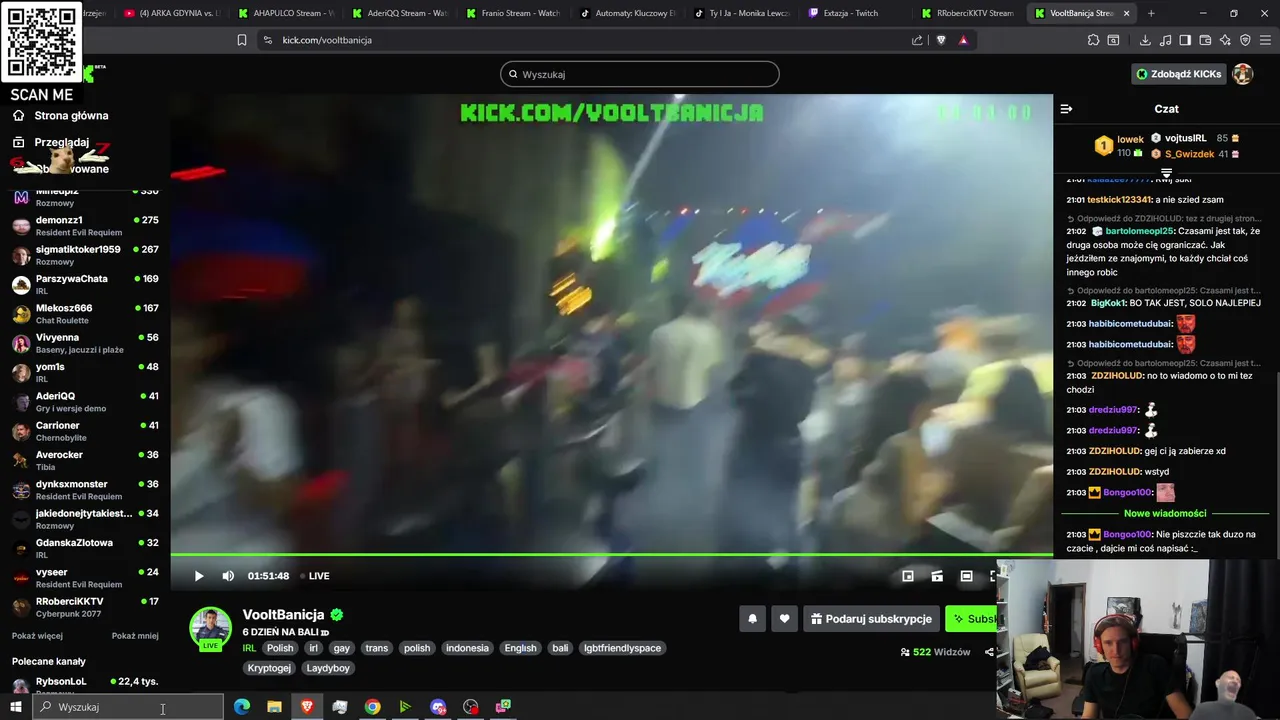Bookmark this page icon in address bar
Screen dimensions: 1280x720
pyautogui.click(x=242, y=40)
